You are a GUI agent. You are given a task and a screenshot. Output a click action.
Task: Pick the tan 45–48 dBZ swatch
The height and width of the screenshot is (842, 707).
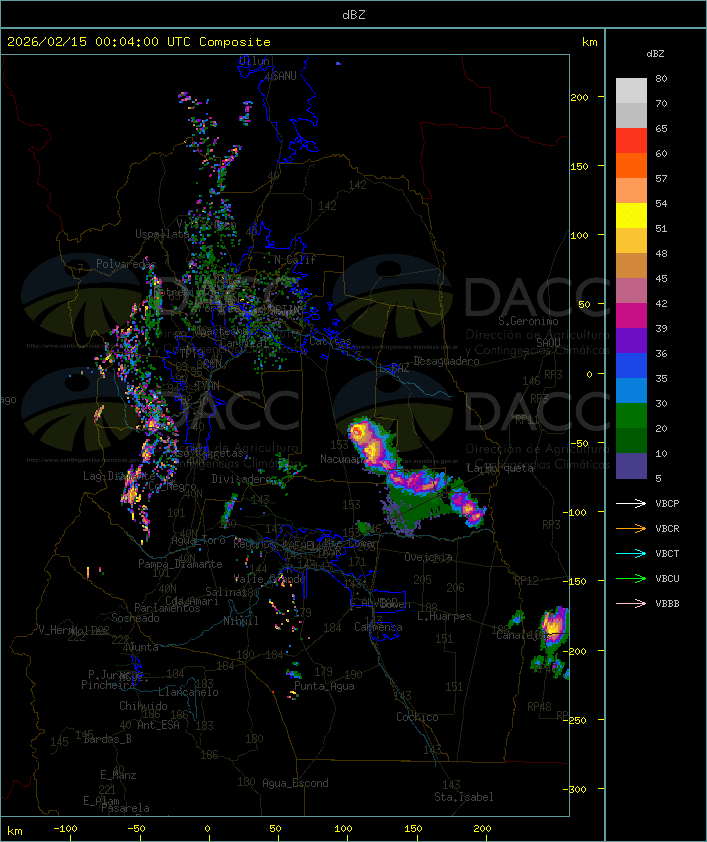(x=631, y=265)
